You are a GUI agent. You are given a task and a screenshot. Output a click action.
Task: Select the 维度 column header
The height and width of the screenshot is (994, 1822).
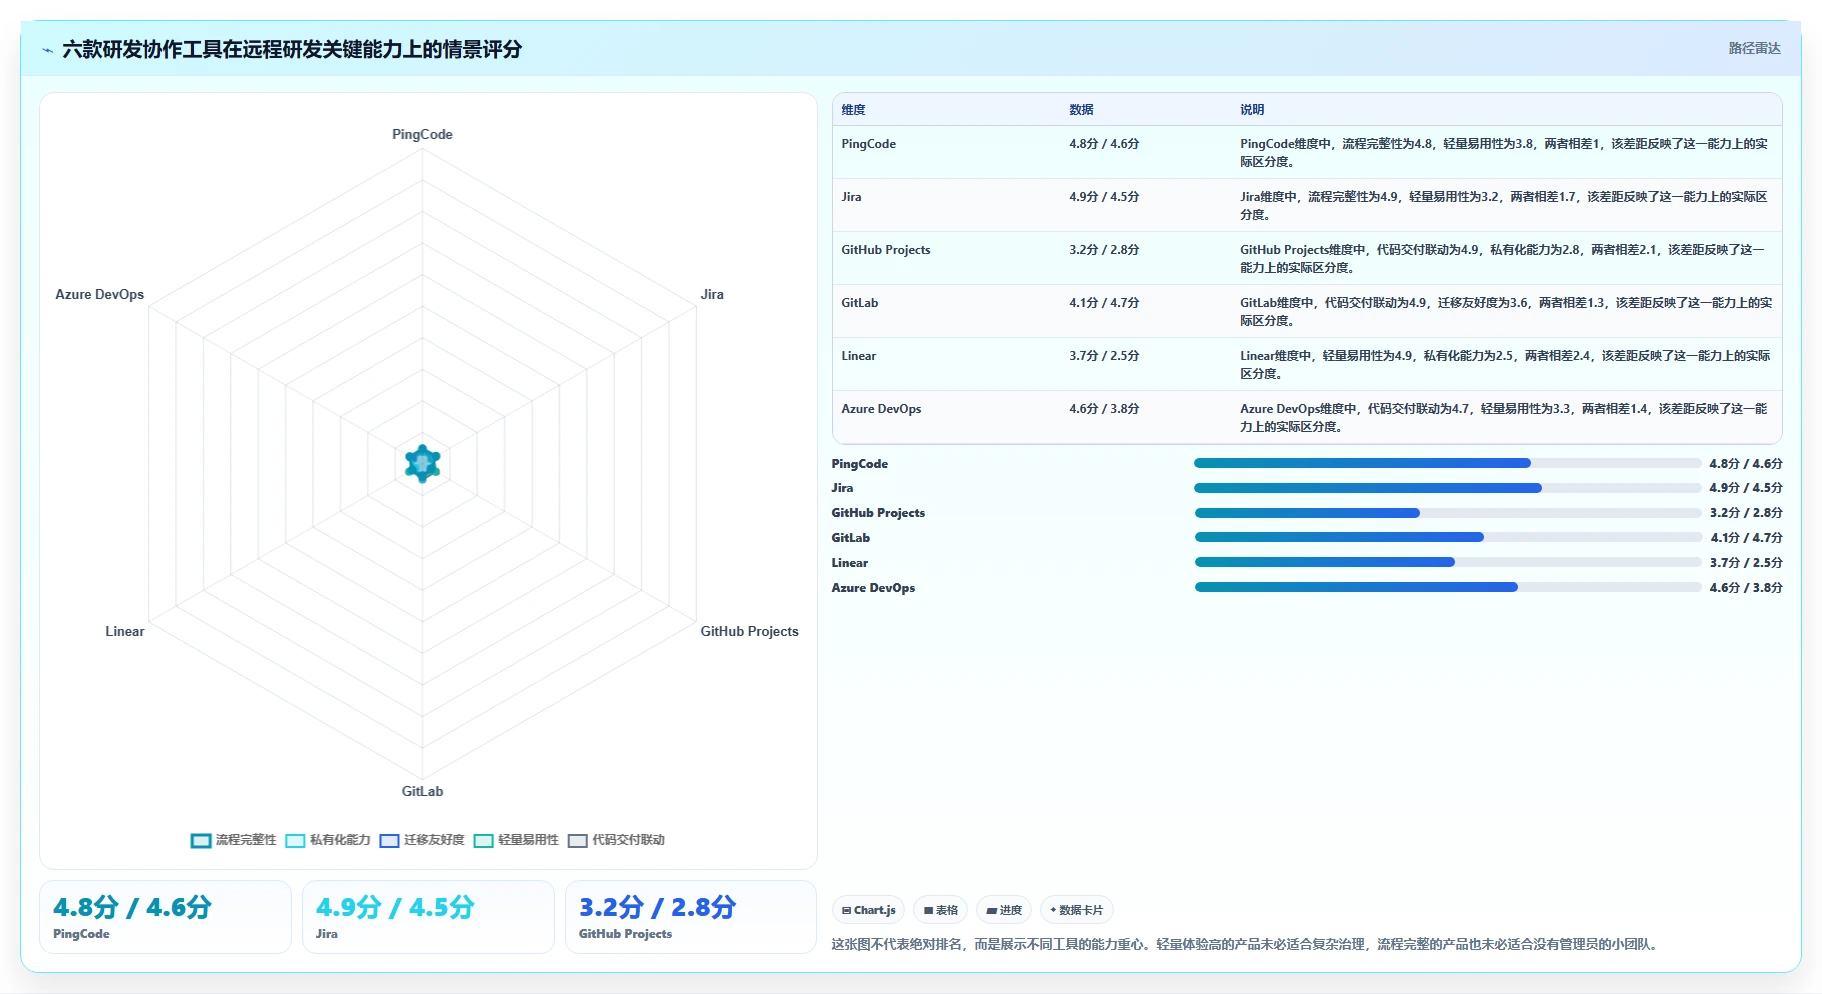(x=853, y=110)
